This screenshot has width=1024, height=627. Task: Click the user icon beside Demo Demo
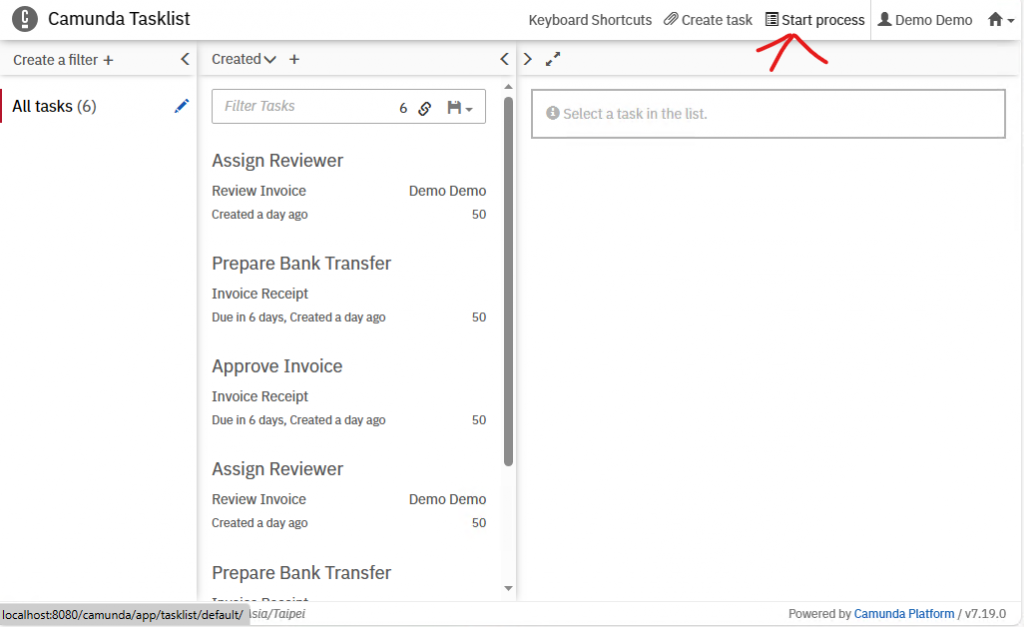click(884, 19)
